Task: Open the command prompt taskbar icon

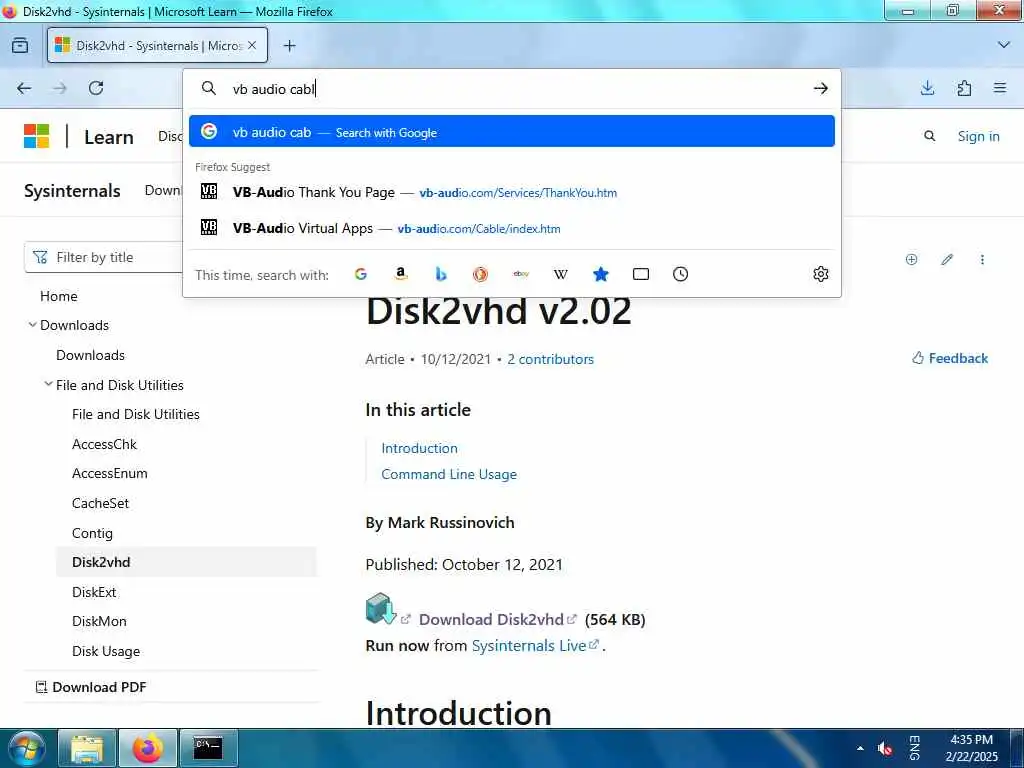Action: click(208, 748)
